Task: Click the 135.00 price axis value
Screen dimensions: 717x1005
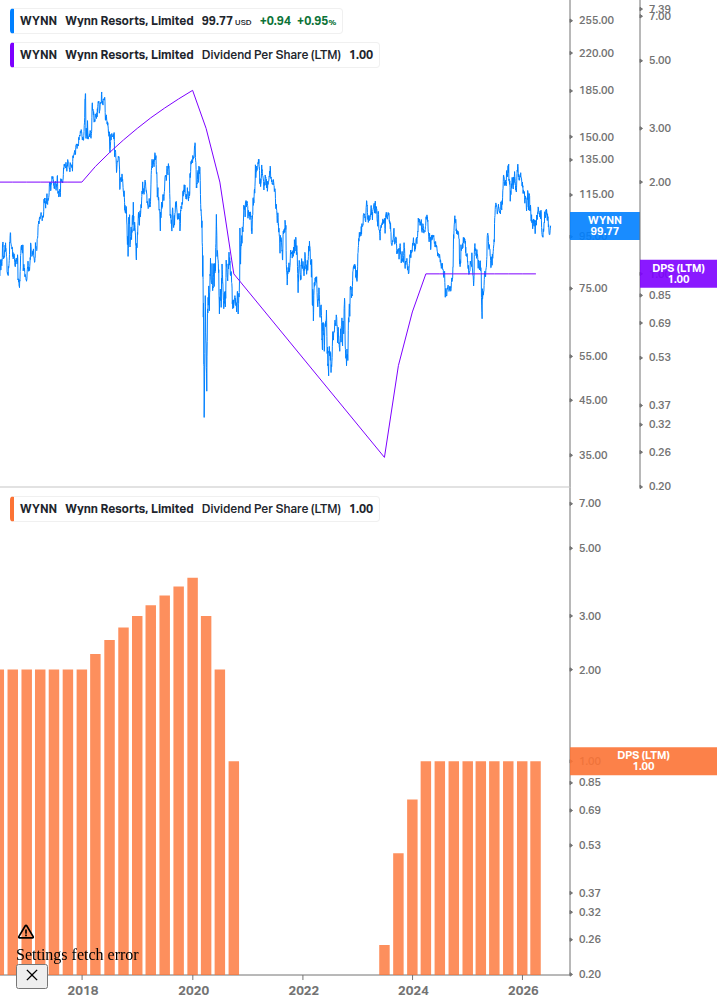Action: [x=597, y=159]
